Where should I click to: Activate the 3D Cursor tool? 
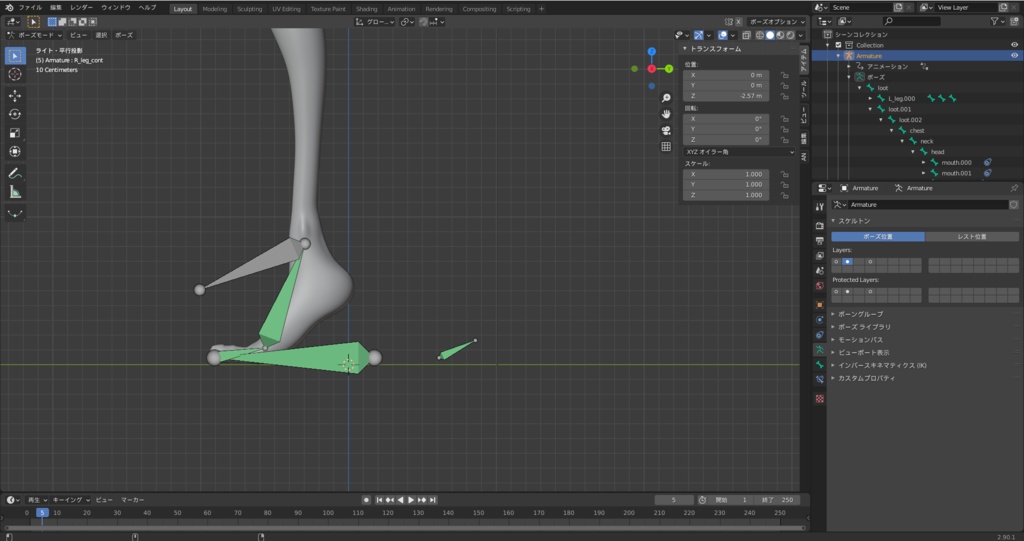click(15, 74)
